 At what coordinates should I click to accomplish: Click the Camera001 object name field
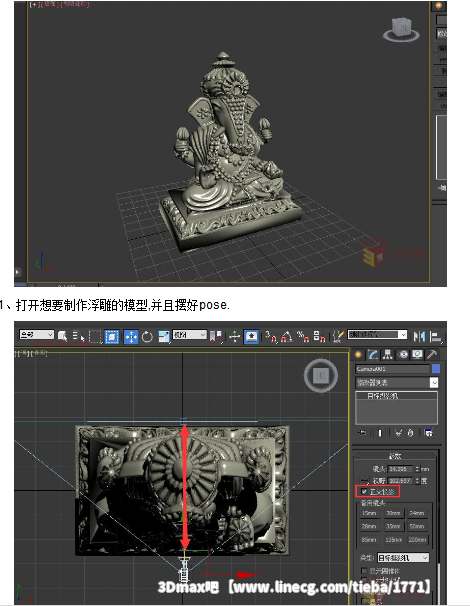click(x=392, y=369)
